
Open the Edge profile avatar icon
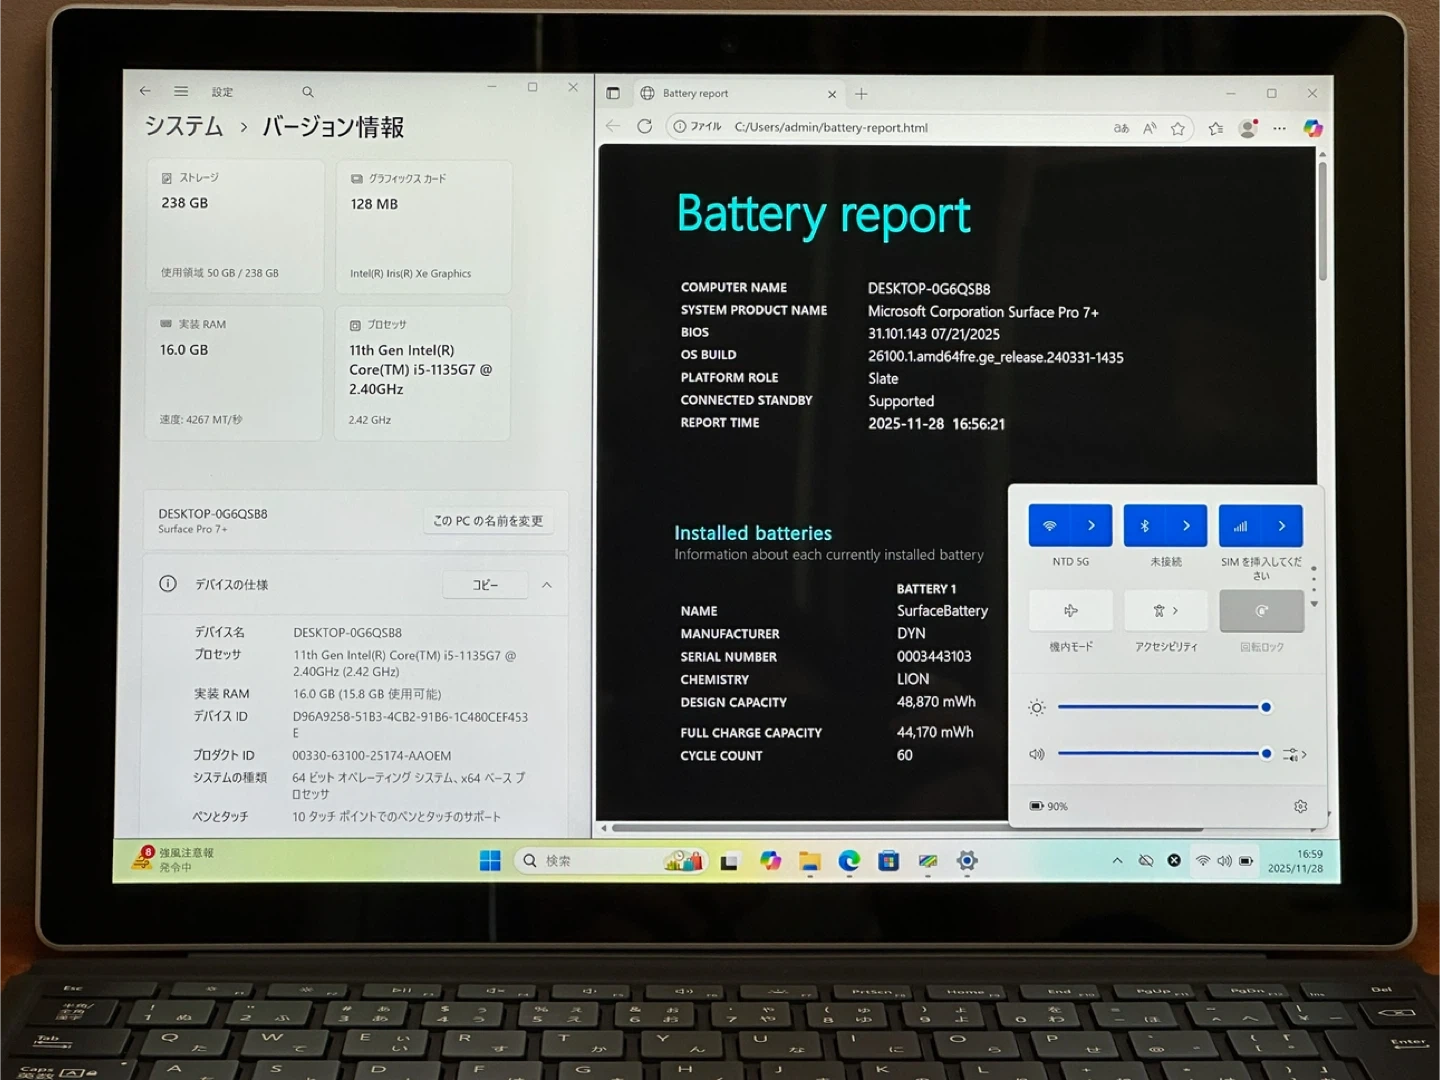(1247, 128)
